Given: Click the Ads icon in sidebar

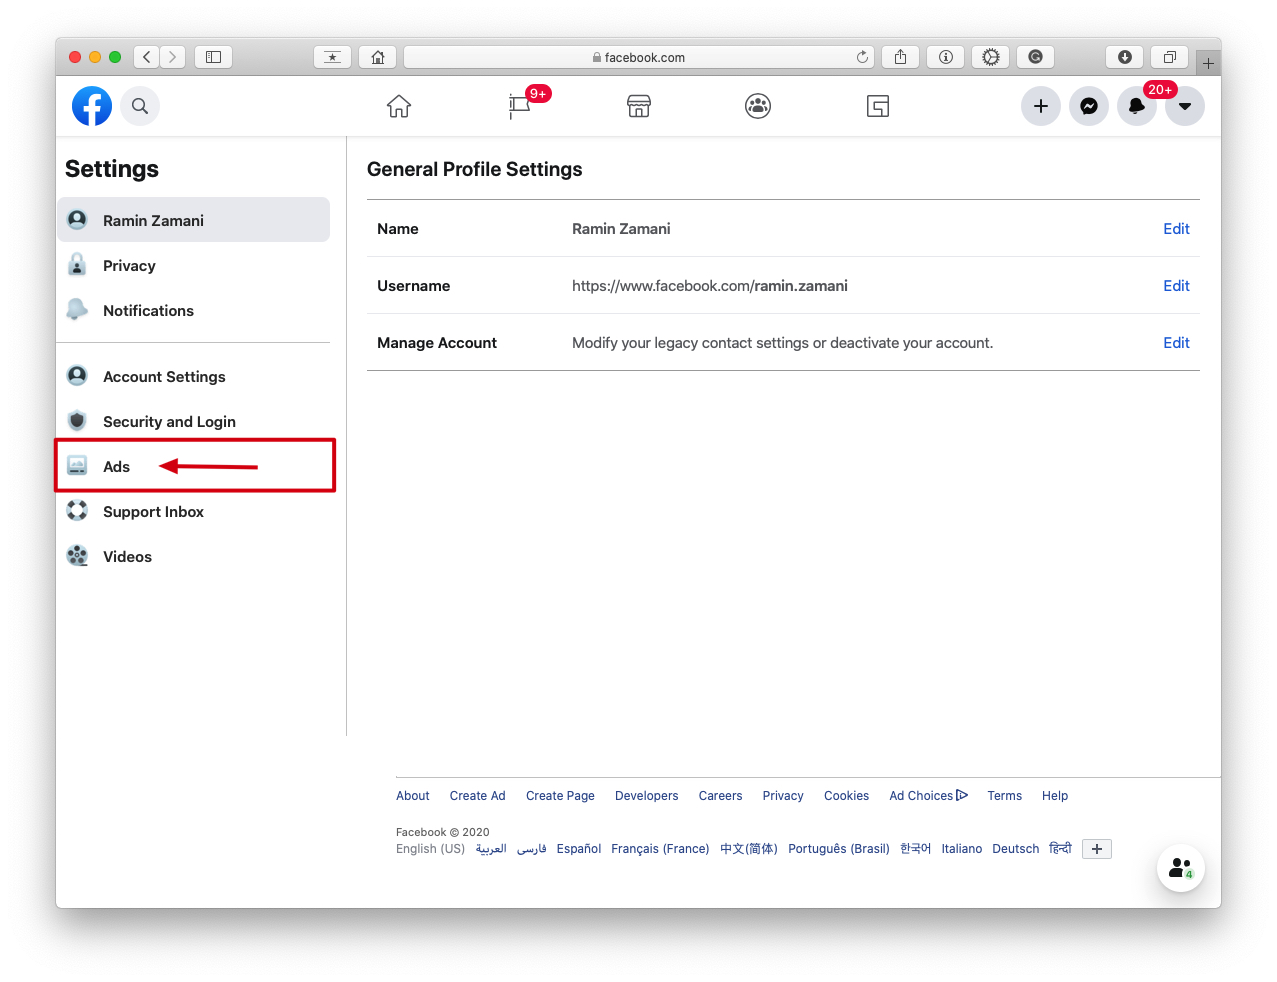Looking at the screenshot, I should [77, 466].
